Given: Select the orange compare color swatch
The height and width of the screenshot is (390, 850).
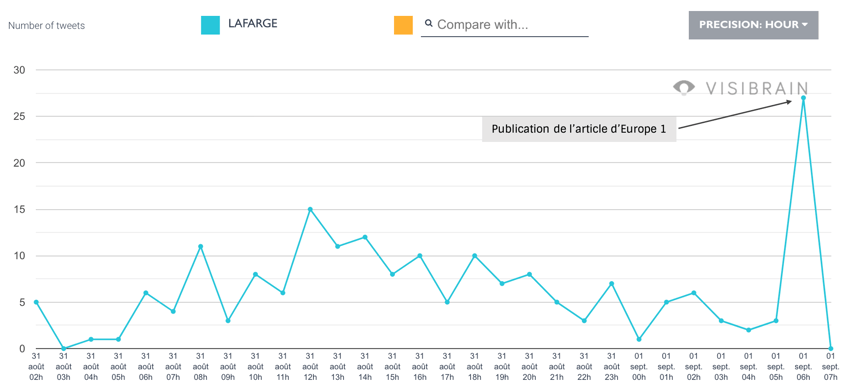Looking at the screenshot, I should 403,25.
